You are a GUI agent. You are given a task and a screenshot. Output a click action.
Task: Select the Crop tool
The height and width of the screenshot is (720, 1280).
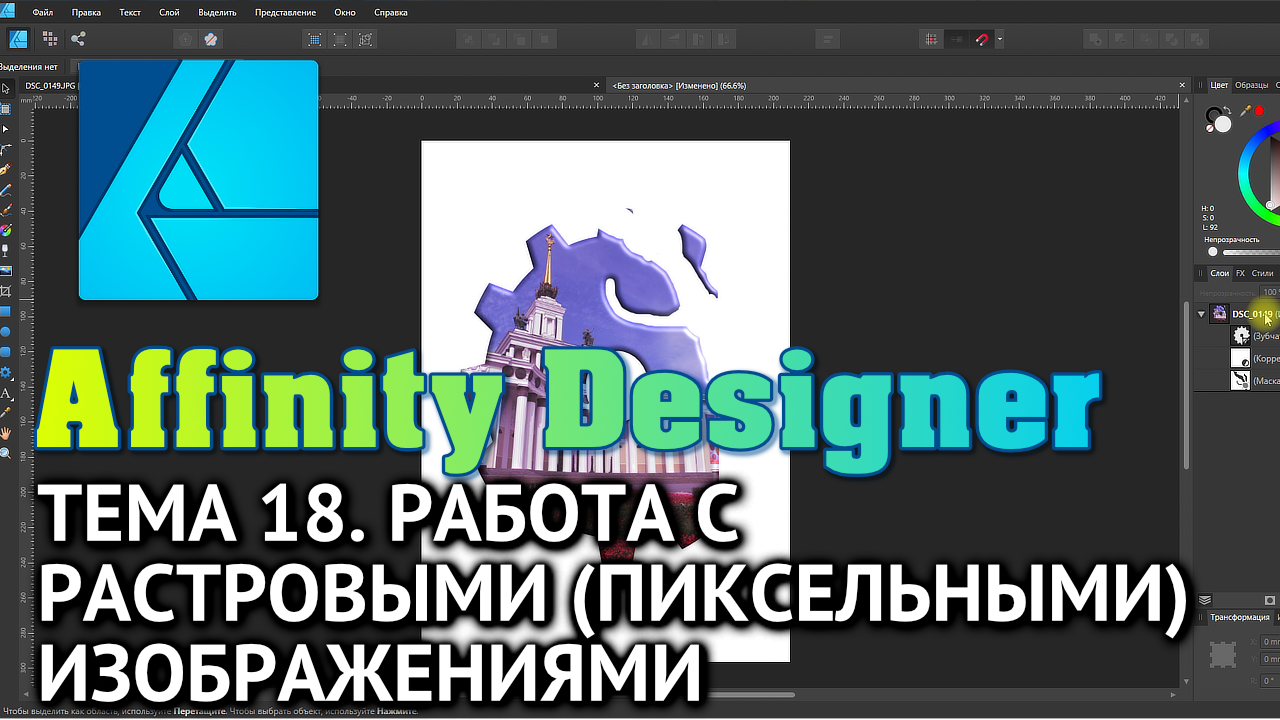[6, 291]
